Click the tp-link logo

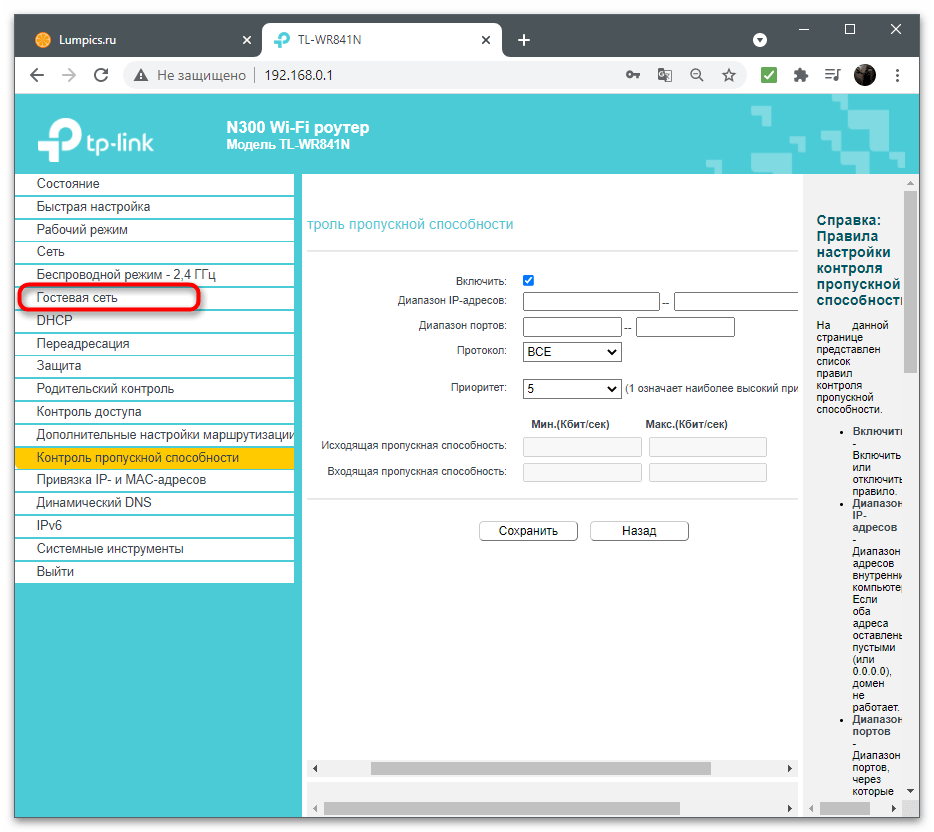[95, 139]
